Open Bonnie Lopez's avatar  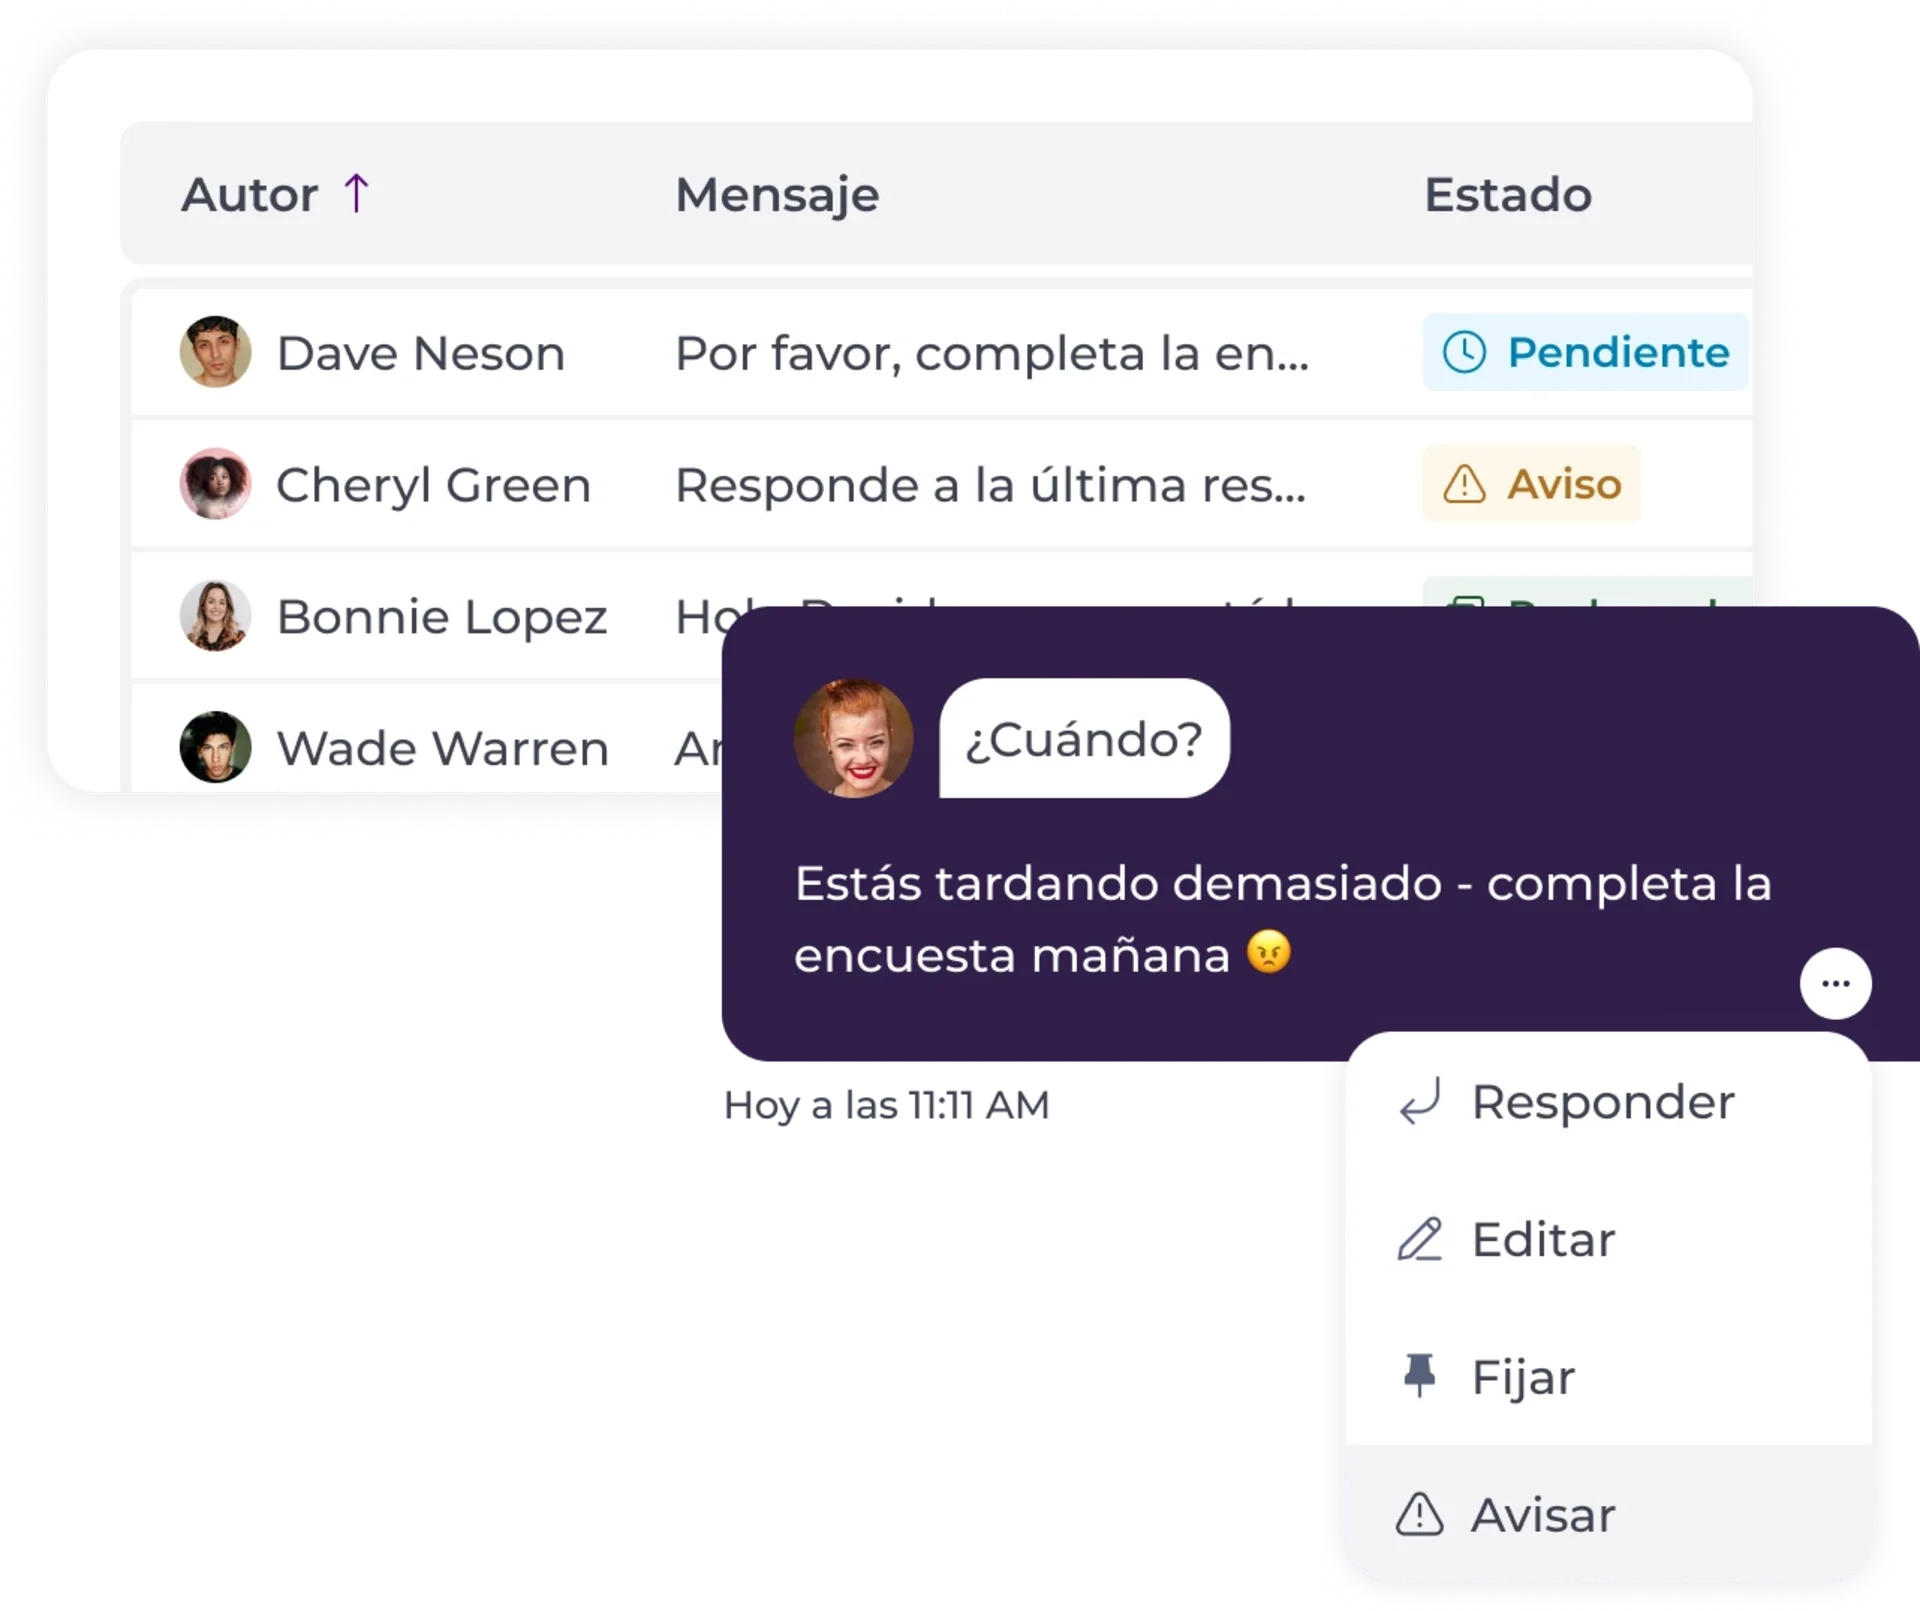coord(215,616)
